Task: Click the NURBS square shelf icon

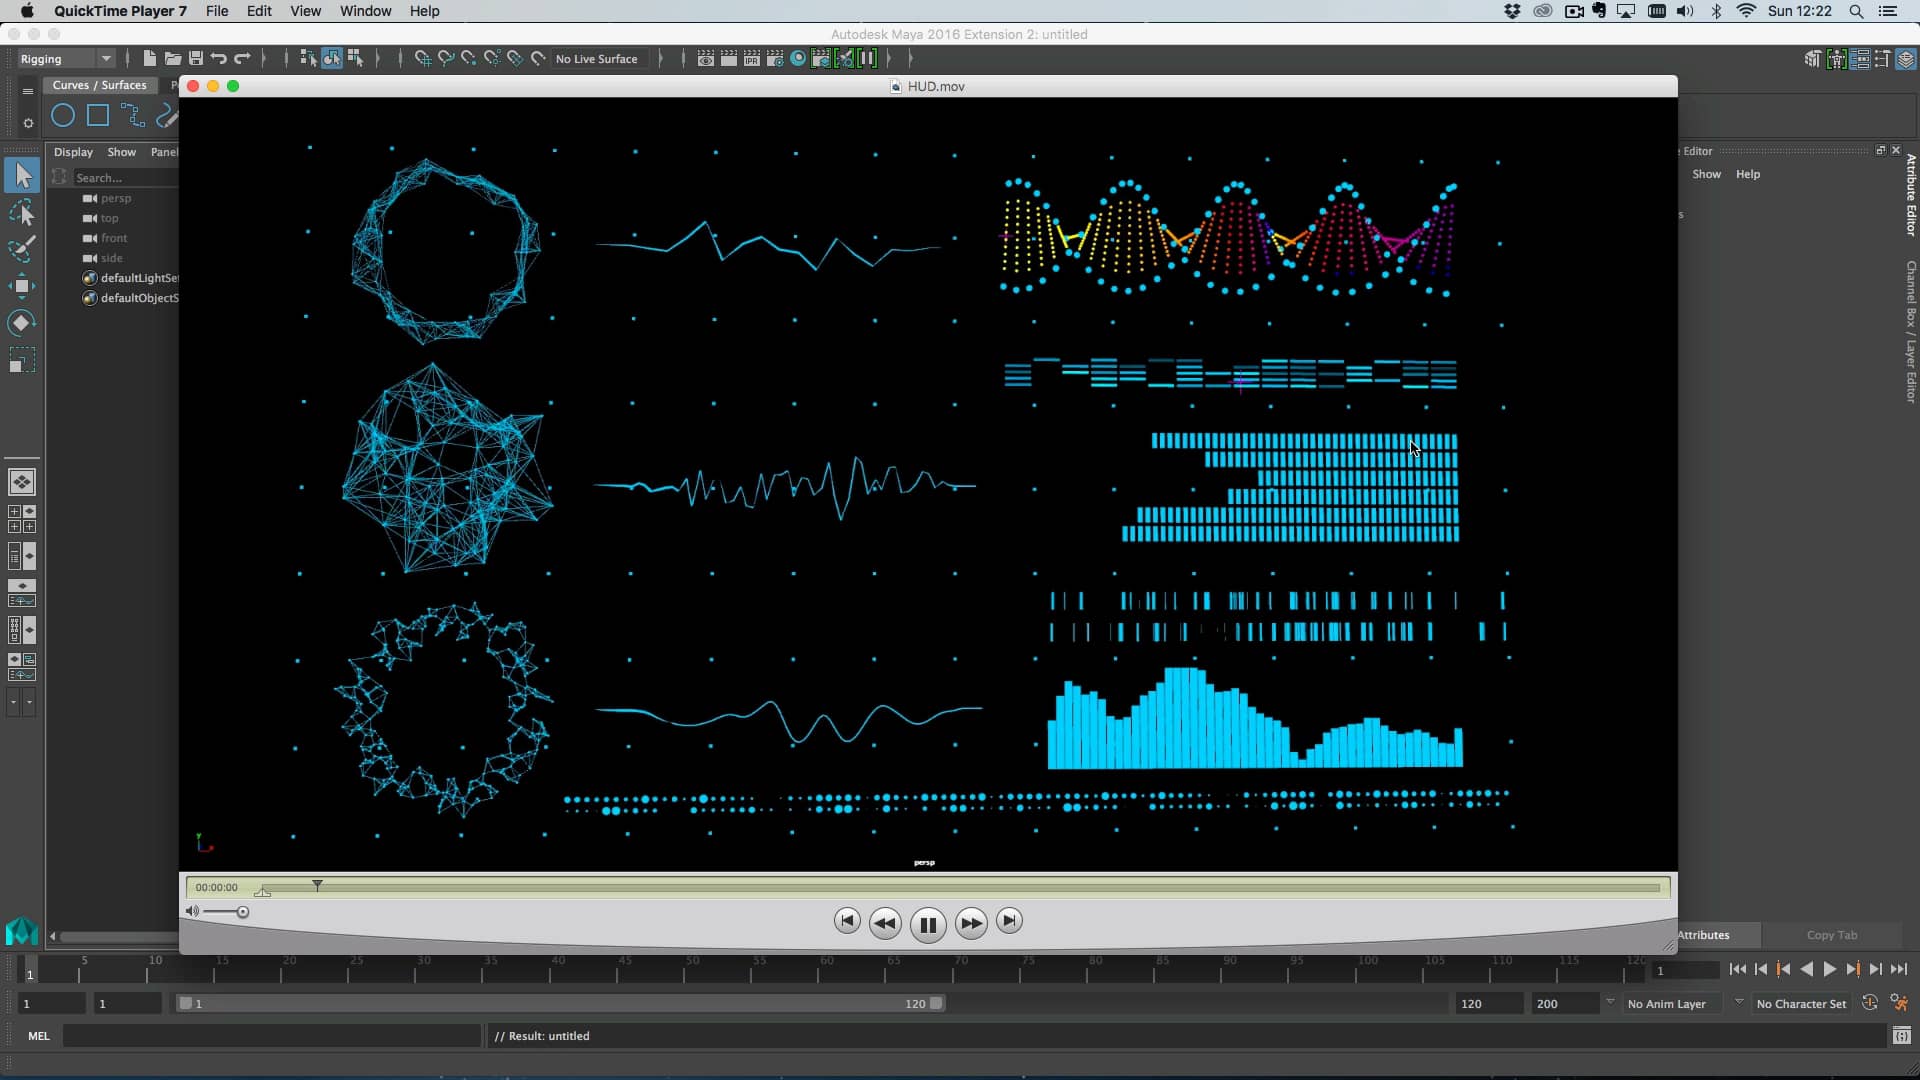Action: tap(97, 116)
